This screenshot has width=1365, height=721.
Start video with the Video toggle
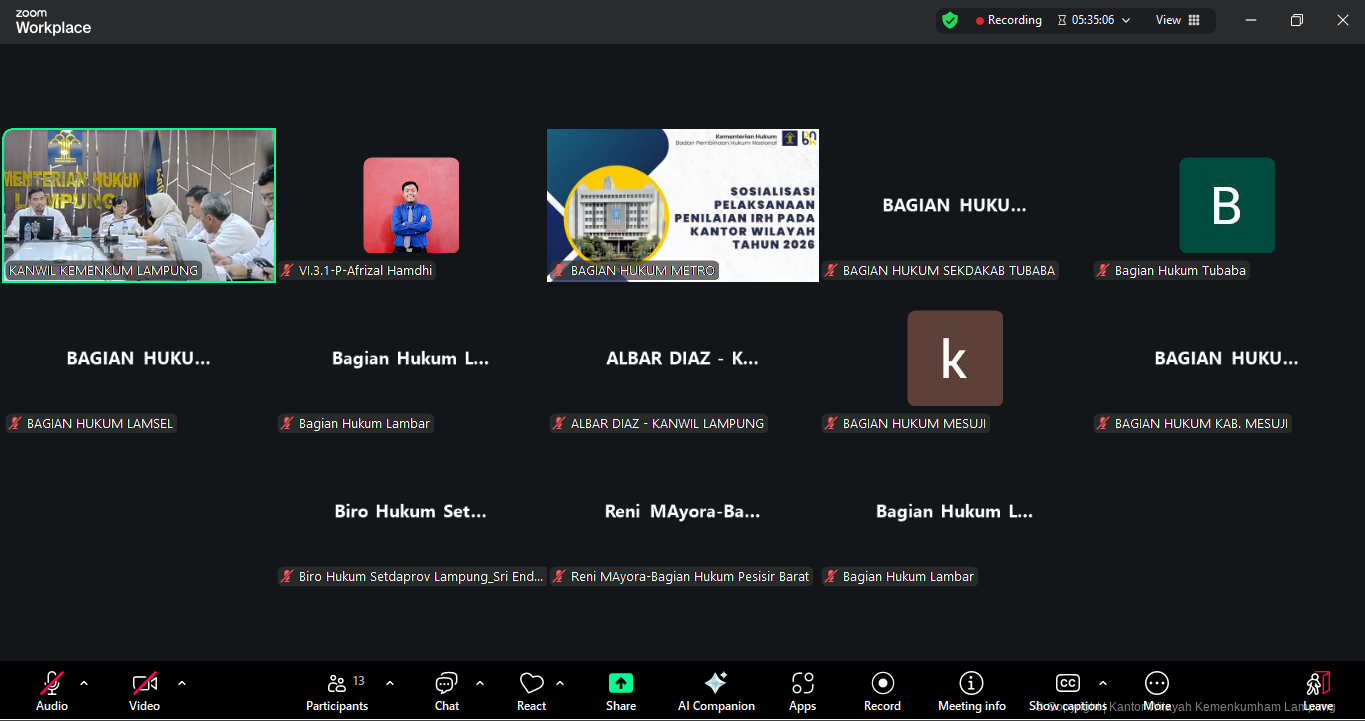click(x=144, y=684)
